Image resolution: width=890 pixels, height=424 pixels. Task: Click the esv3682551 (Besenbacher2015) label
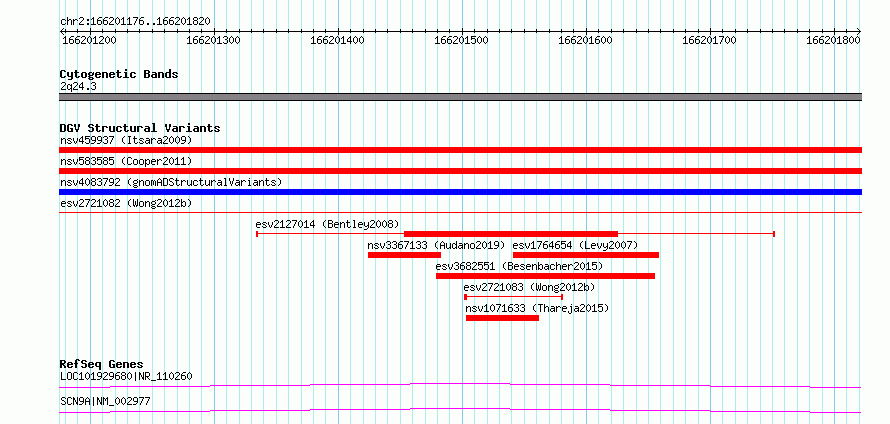519,266
